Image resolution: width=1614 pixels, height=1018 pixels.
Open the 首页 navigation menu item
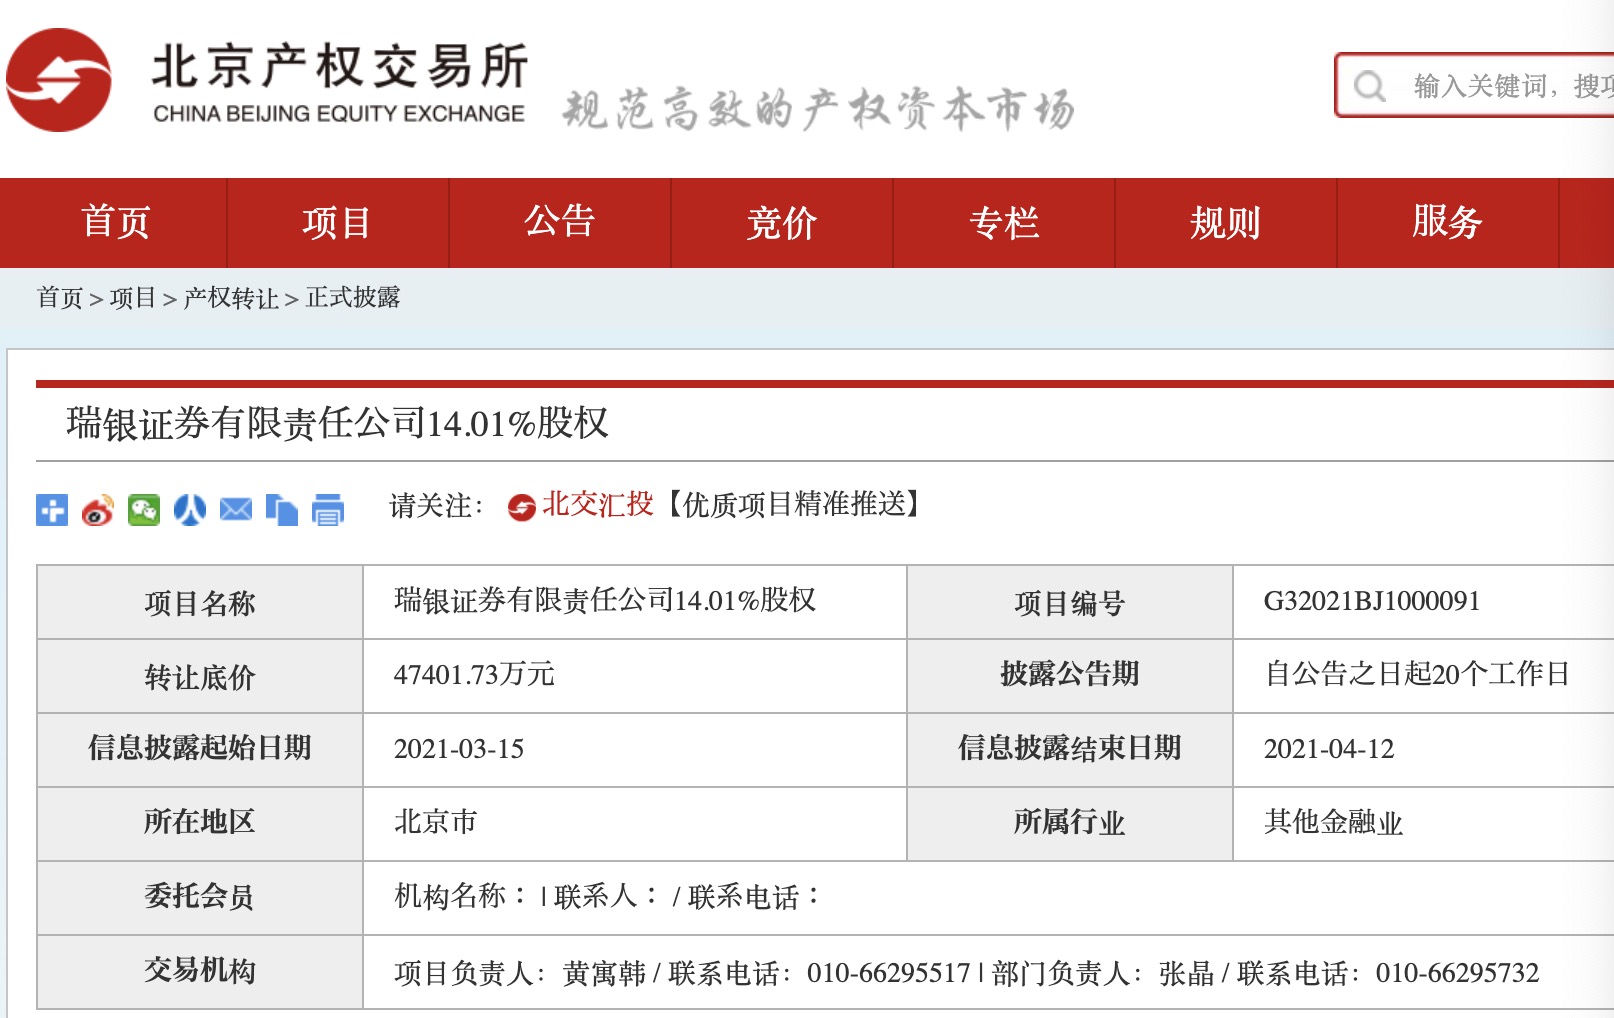115,222
